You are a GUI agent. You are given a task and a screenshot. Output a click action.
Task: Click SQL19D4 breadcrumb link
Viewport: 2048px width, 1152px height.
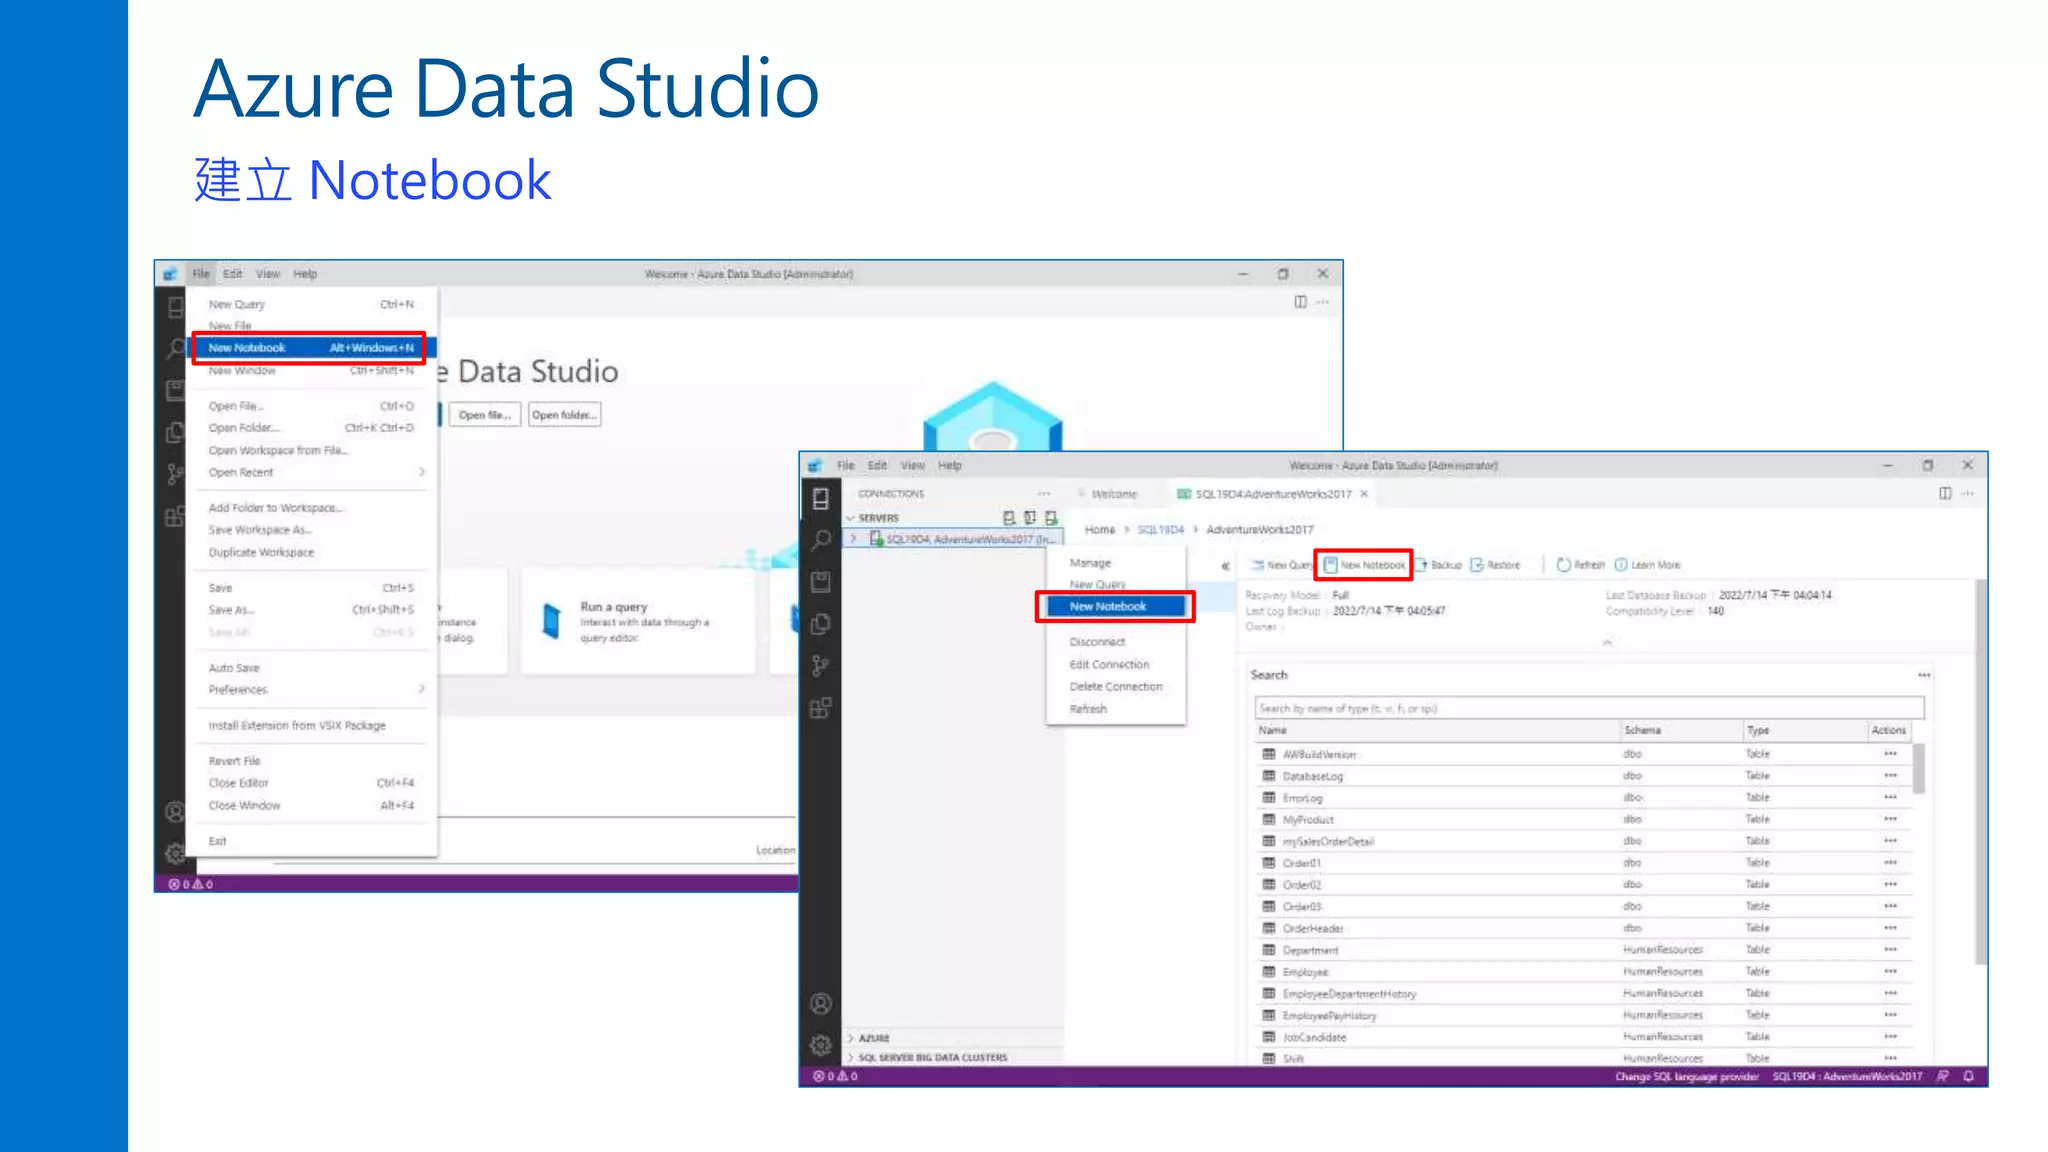point(1160,530)
